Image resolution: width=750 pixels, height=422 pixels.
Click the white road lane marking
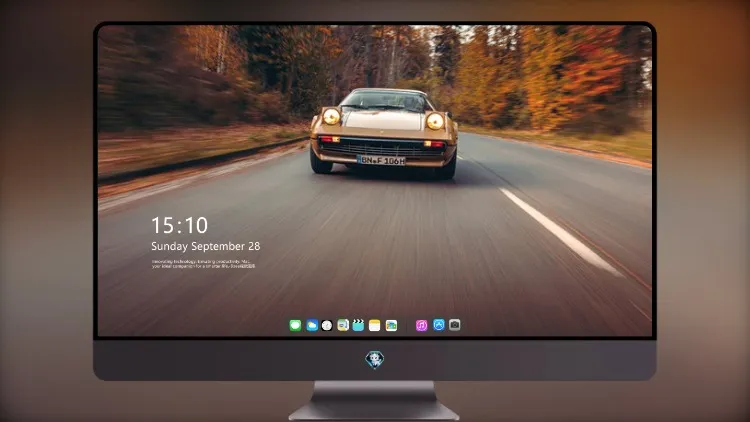click(561, 233)
